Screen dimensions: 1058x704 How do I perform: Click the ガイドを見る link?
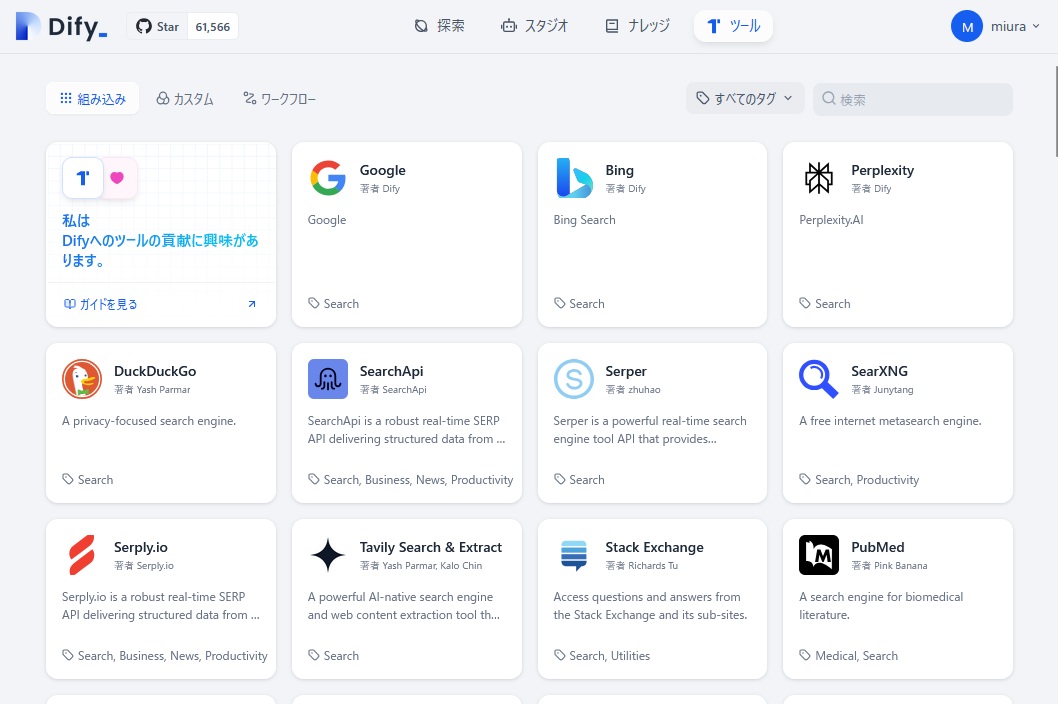pyautogui.click(x=101, y=304)
